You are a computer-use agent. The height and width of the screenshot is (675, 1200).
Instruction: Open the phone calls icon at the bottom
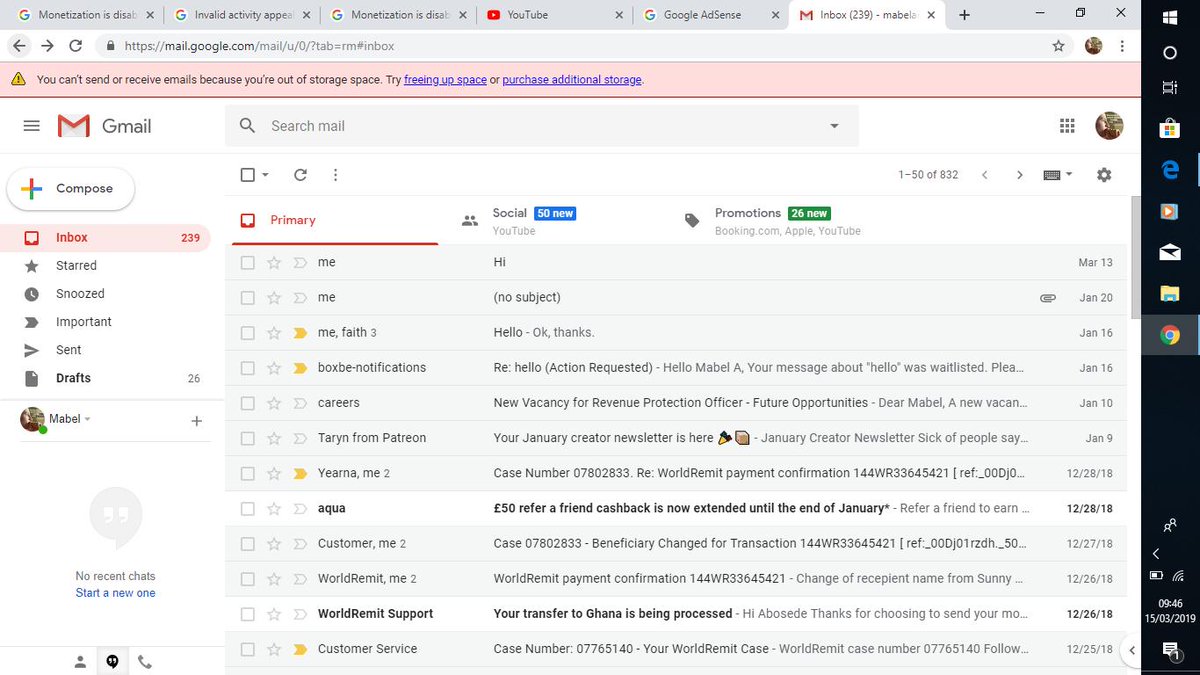point(144,661)
